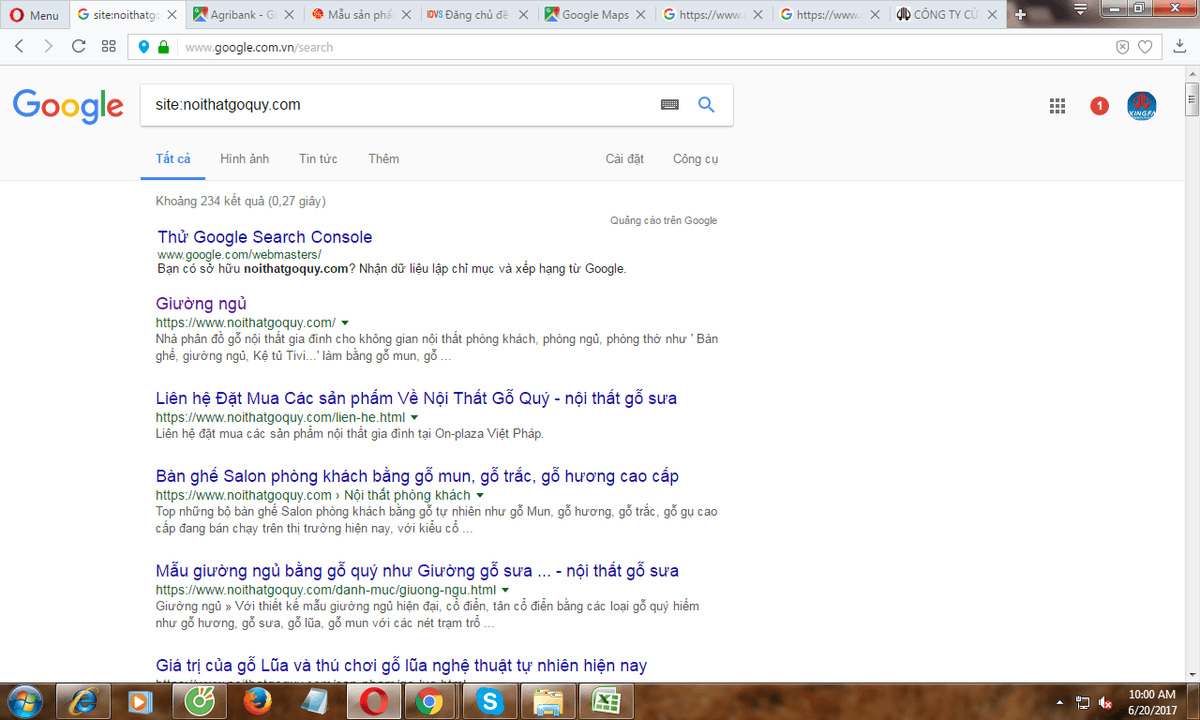Open file explorer folder taskbar icon
The image size is (1200, 720).
[547, 702]
